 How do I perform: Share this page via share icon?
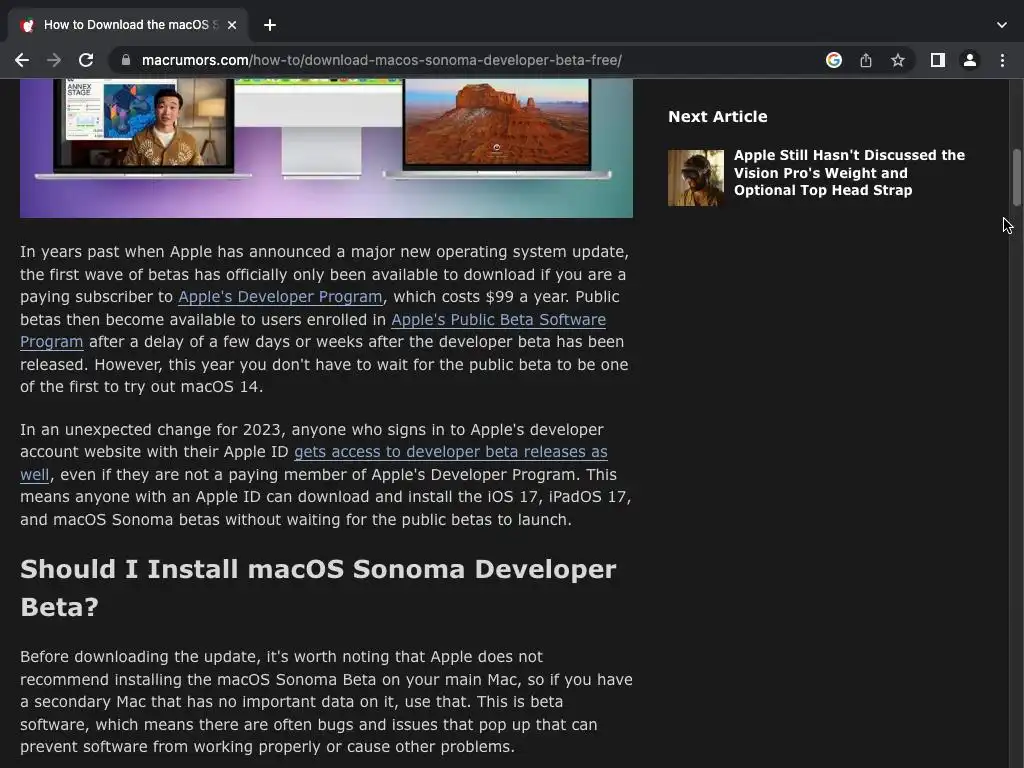tap(865, 60)
